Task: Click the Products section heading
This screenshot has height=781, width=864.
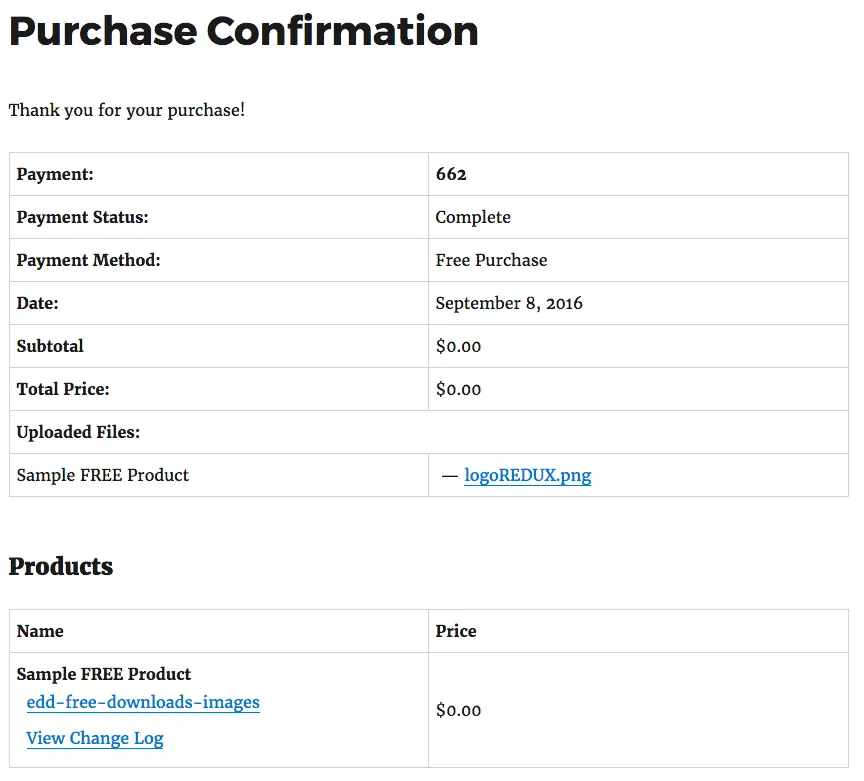Action: pos(61,566)
